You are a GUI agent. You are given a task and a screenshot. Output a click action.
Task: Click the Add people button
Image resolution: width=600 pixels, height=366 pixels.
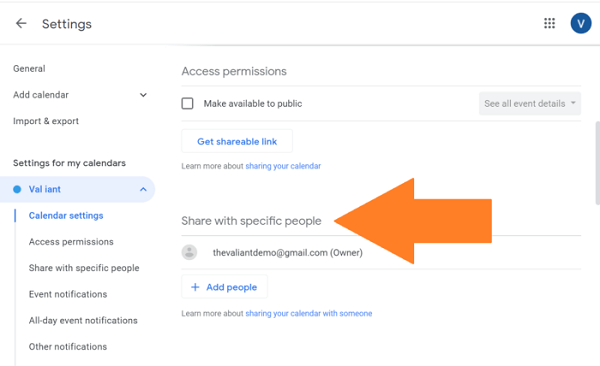click(224, 287)
